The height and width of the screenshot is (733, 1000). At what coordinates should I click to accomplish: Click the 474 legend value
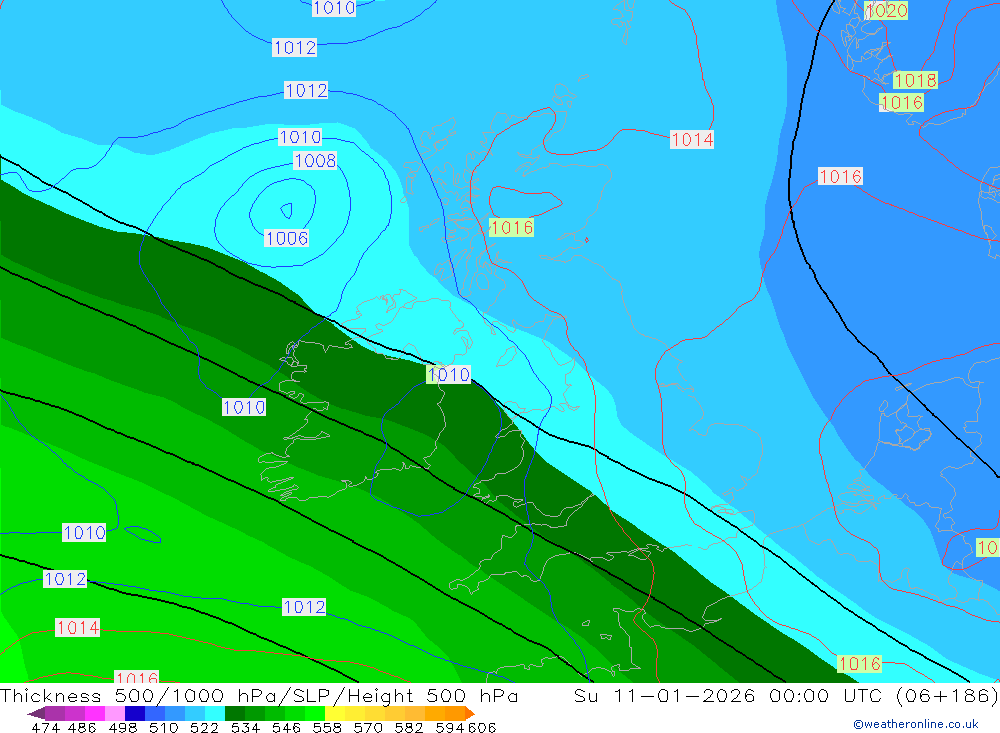[x=45, y=727]
